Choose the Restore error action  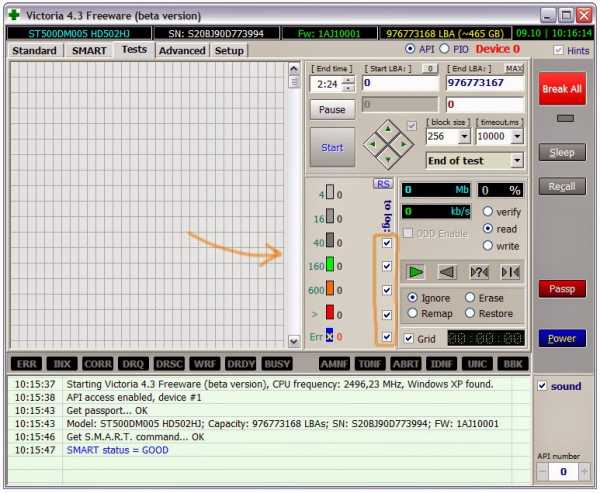[x=470, y=313]
